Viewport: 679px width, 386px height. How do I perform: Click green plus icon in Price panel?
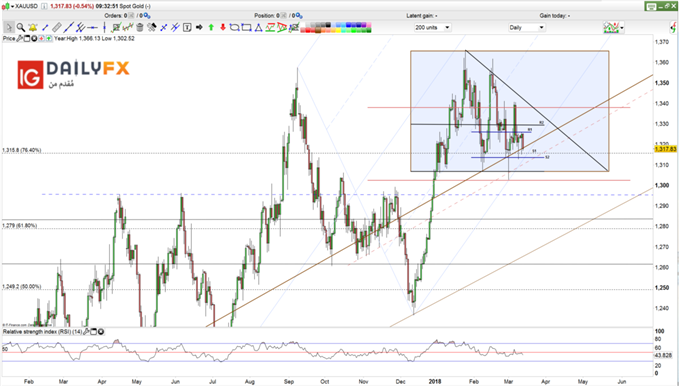[48, 39]
